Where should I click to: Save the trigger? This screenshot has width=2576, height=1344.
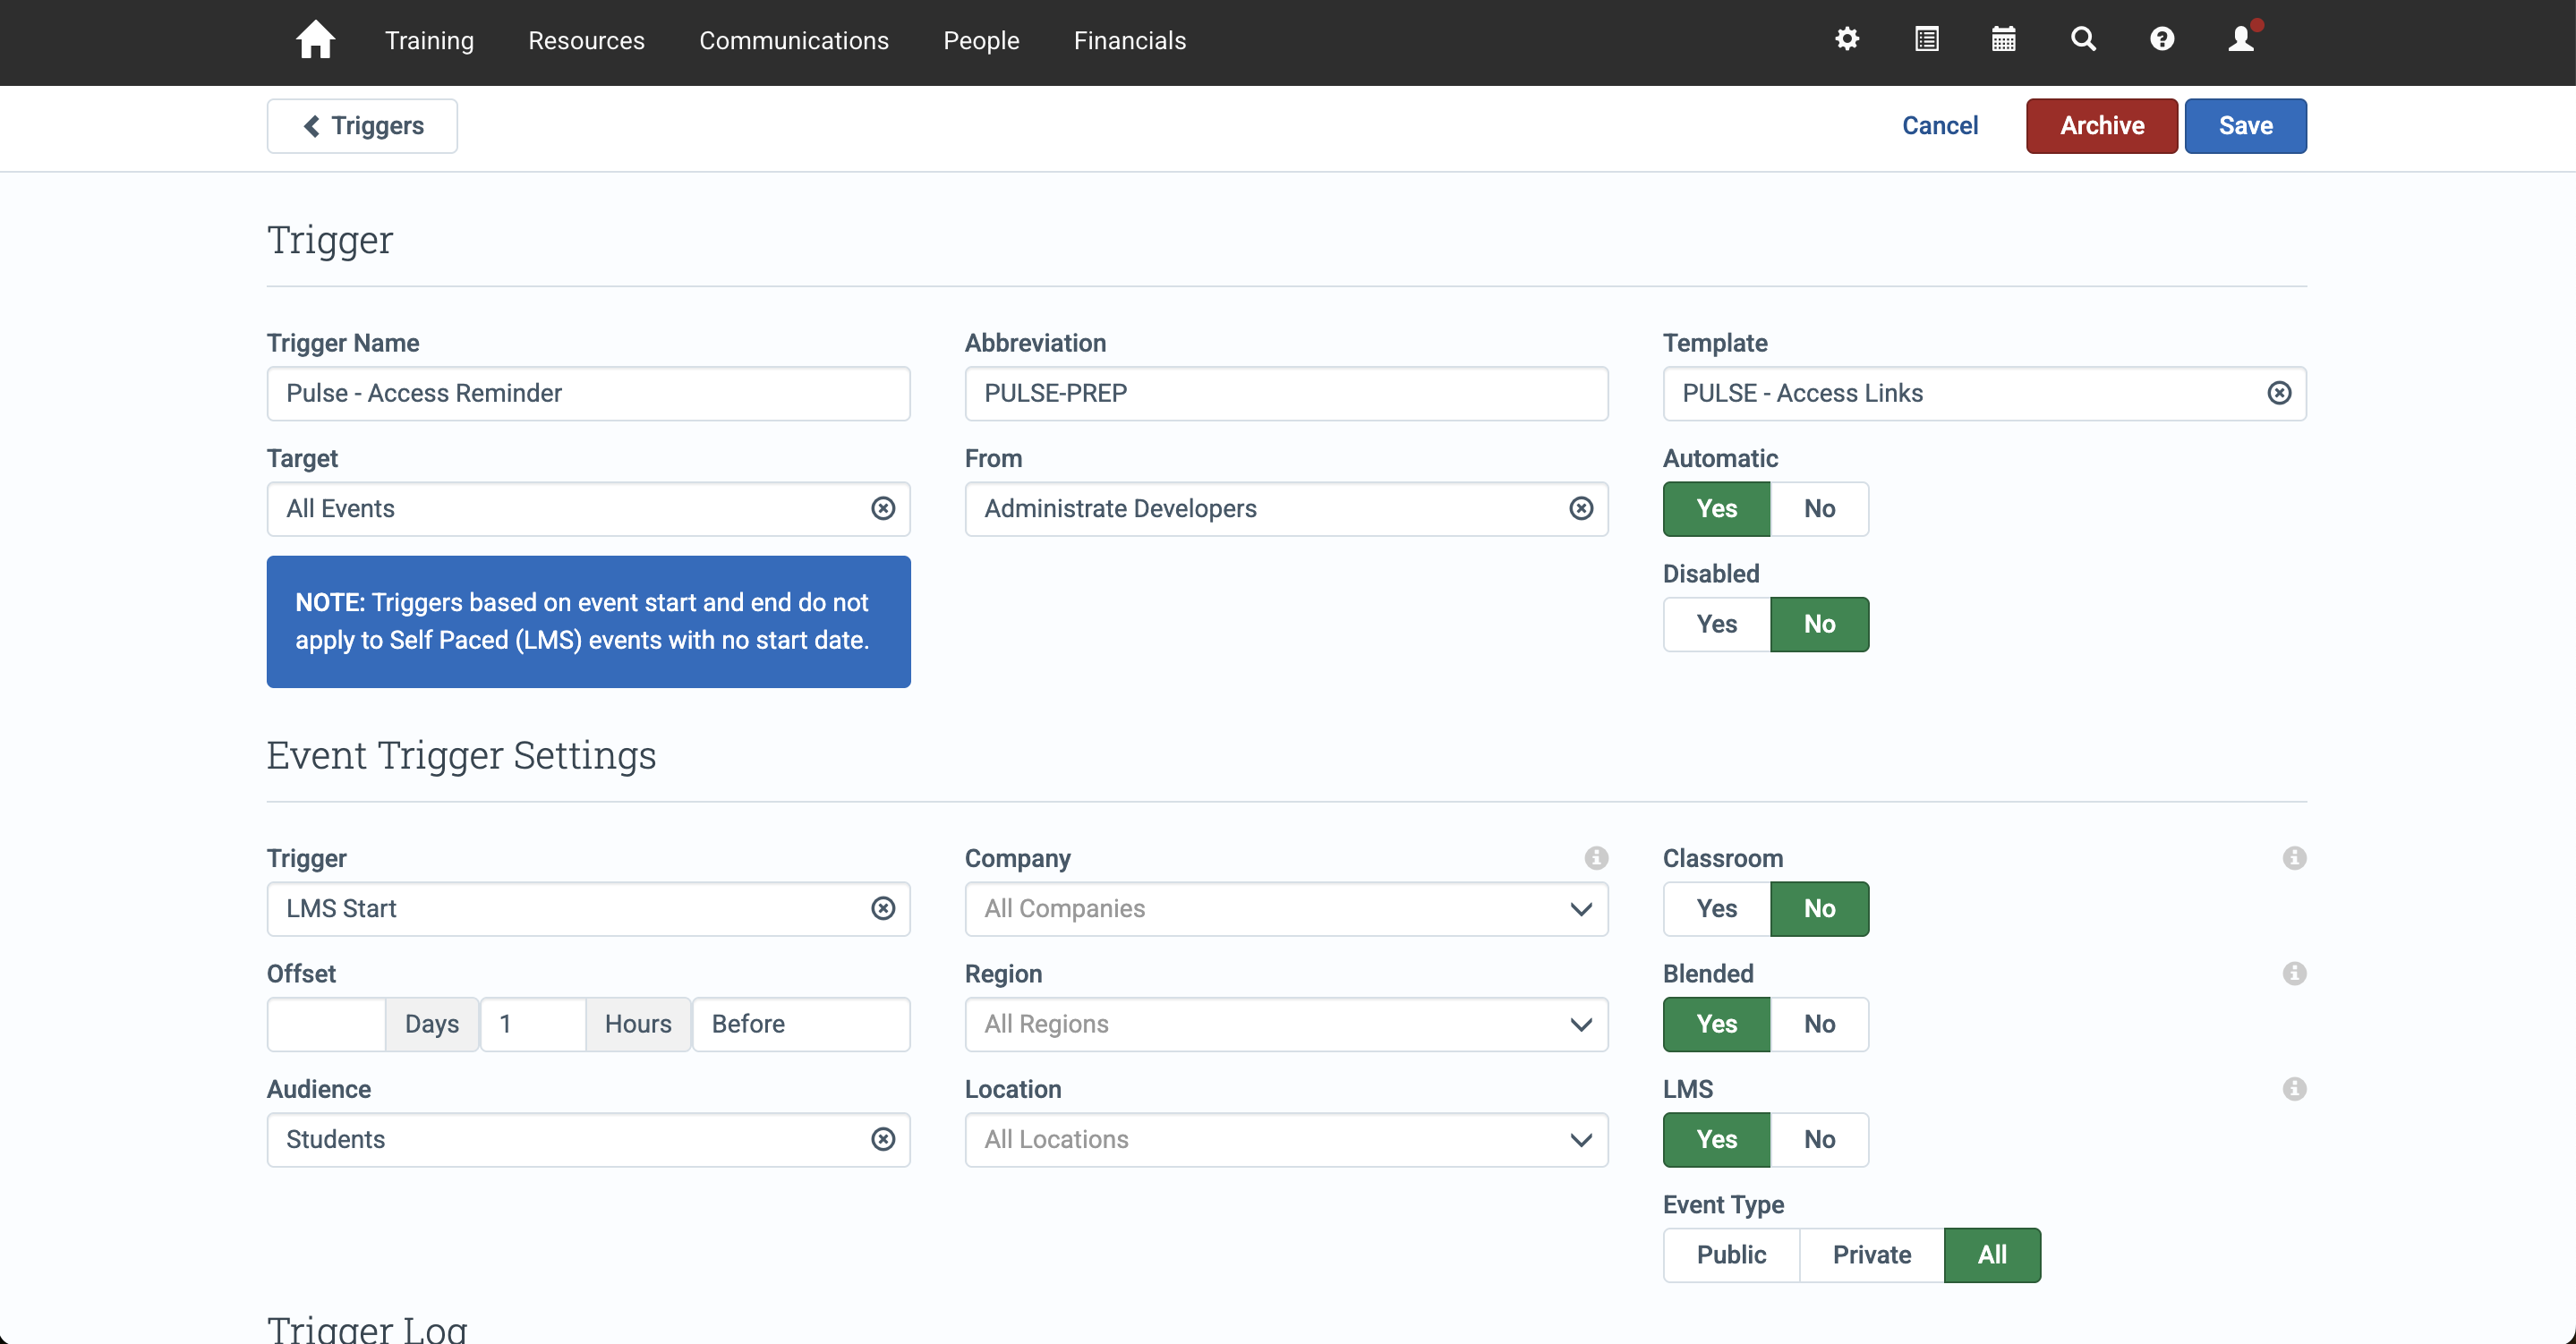(2245, 126)
